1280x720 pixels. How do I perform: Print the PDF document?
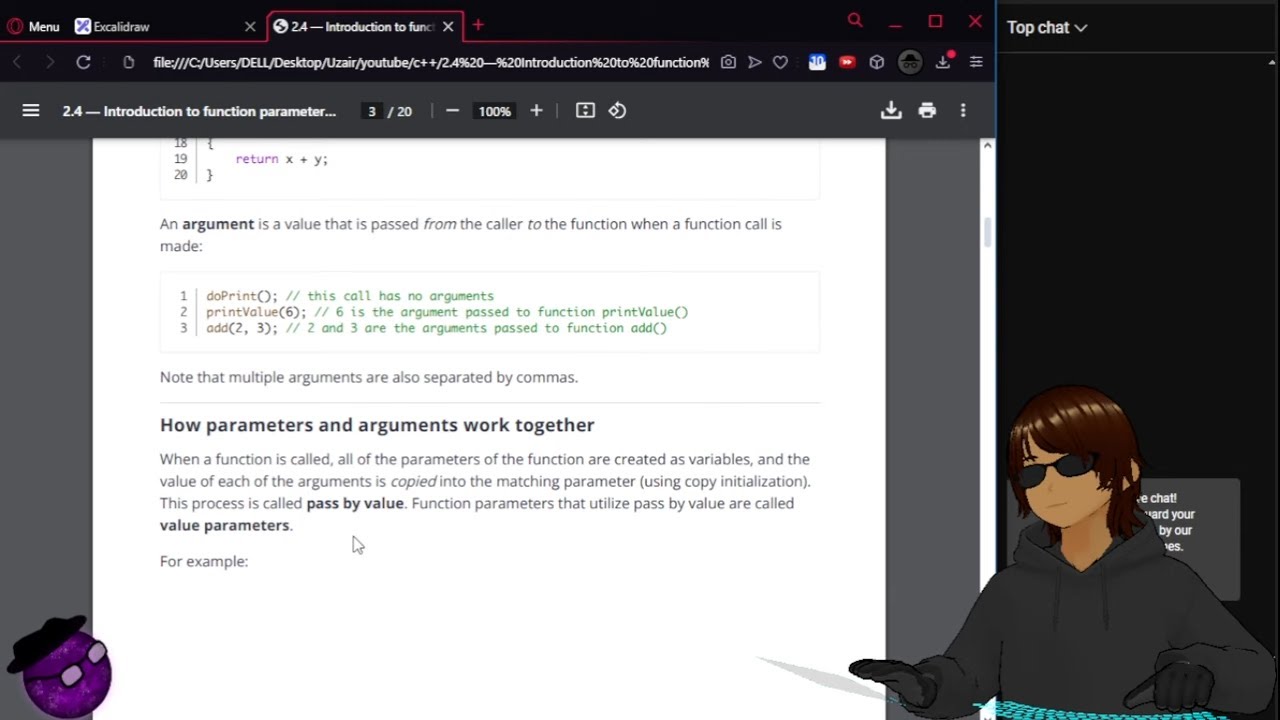[x=927, y=111]
